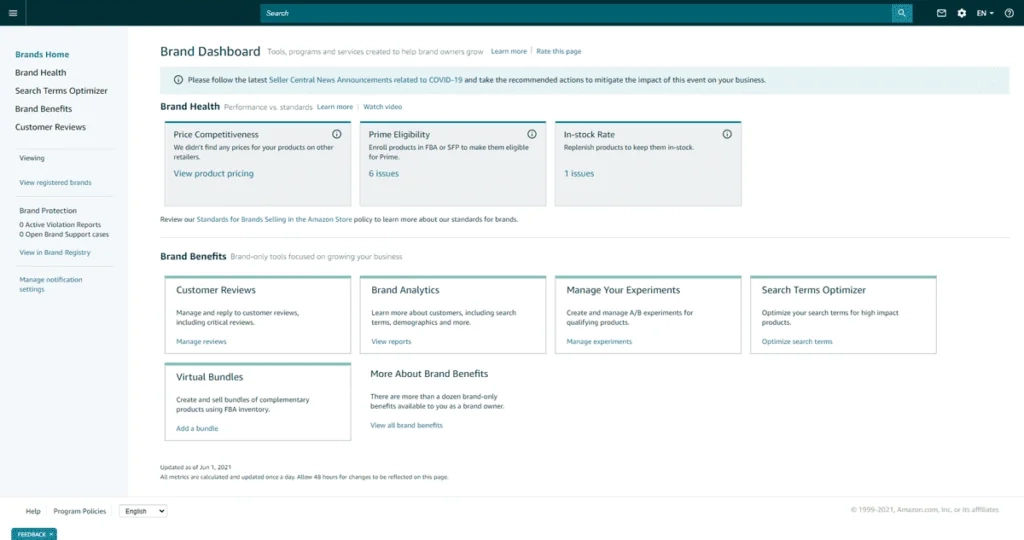This screenshot has width=1024, height=540.
Task: Click the 0 Active Violation Reports text
Action: [x=60, y=225]
